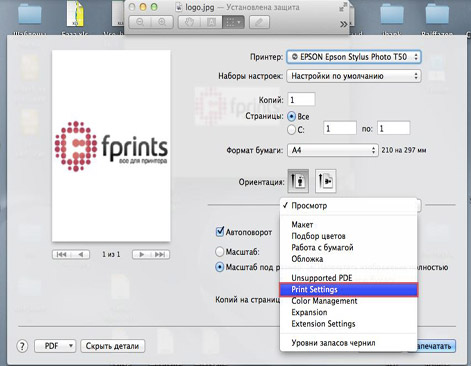This screenshot has width=471, height=366.
Task: Select Extension Settings menu entry
Action: click(x=348, y=324)
